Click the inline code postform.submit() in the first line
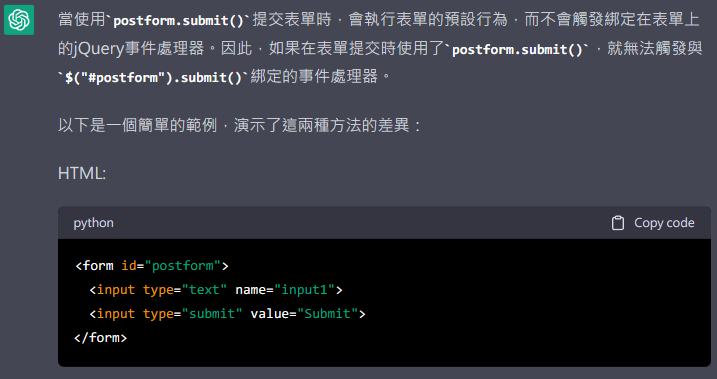The image size is (717, 379). [x=179, y=21]
